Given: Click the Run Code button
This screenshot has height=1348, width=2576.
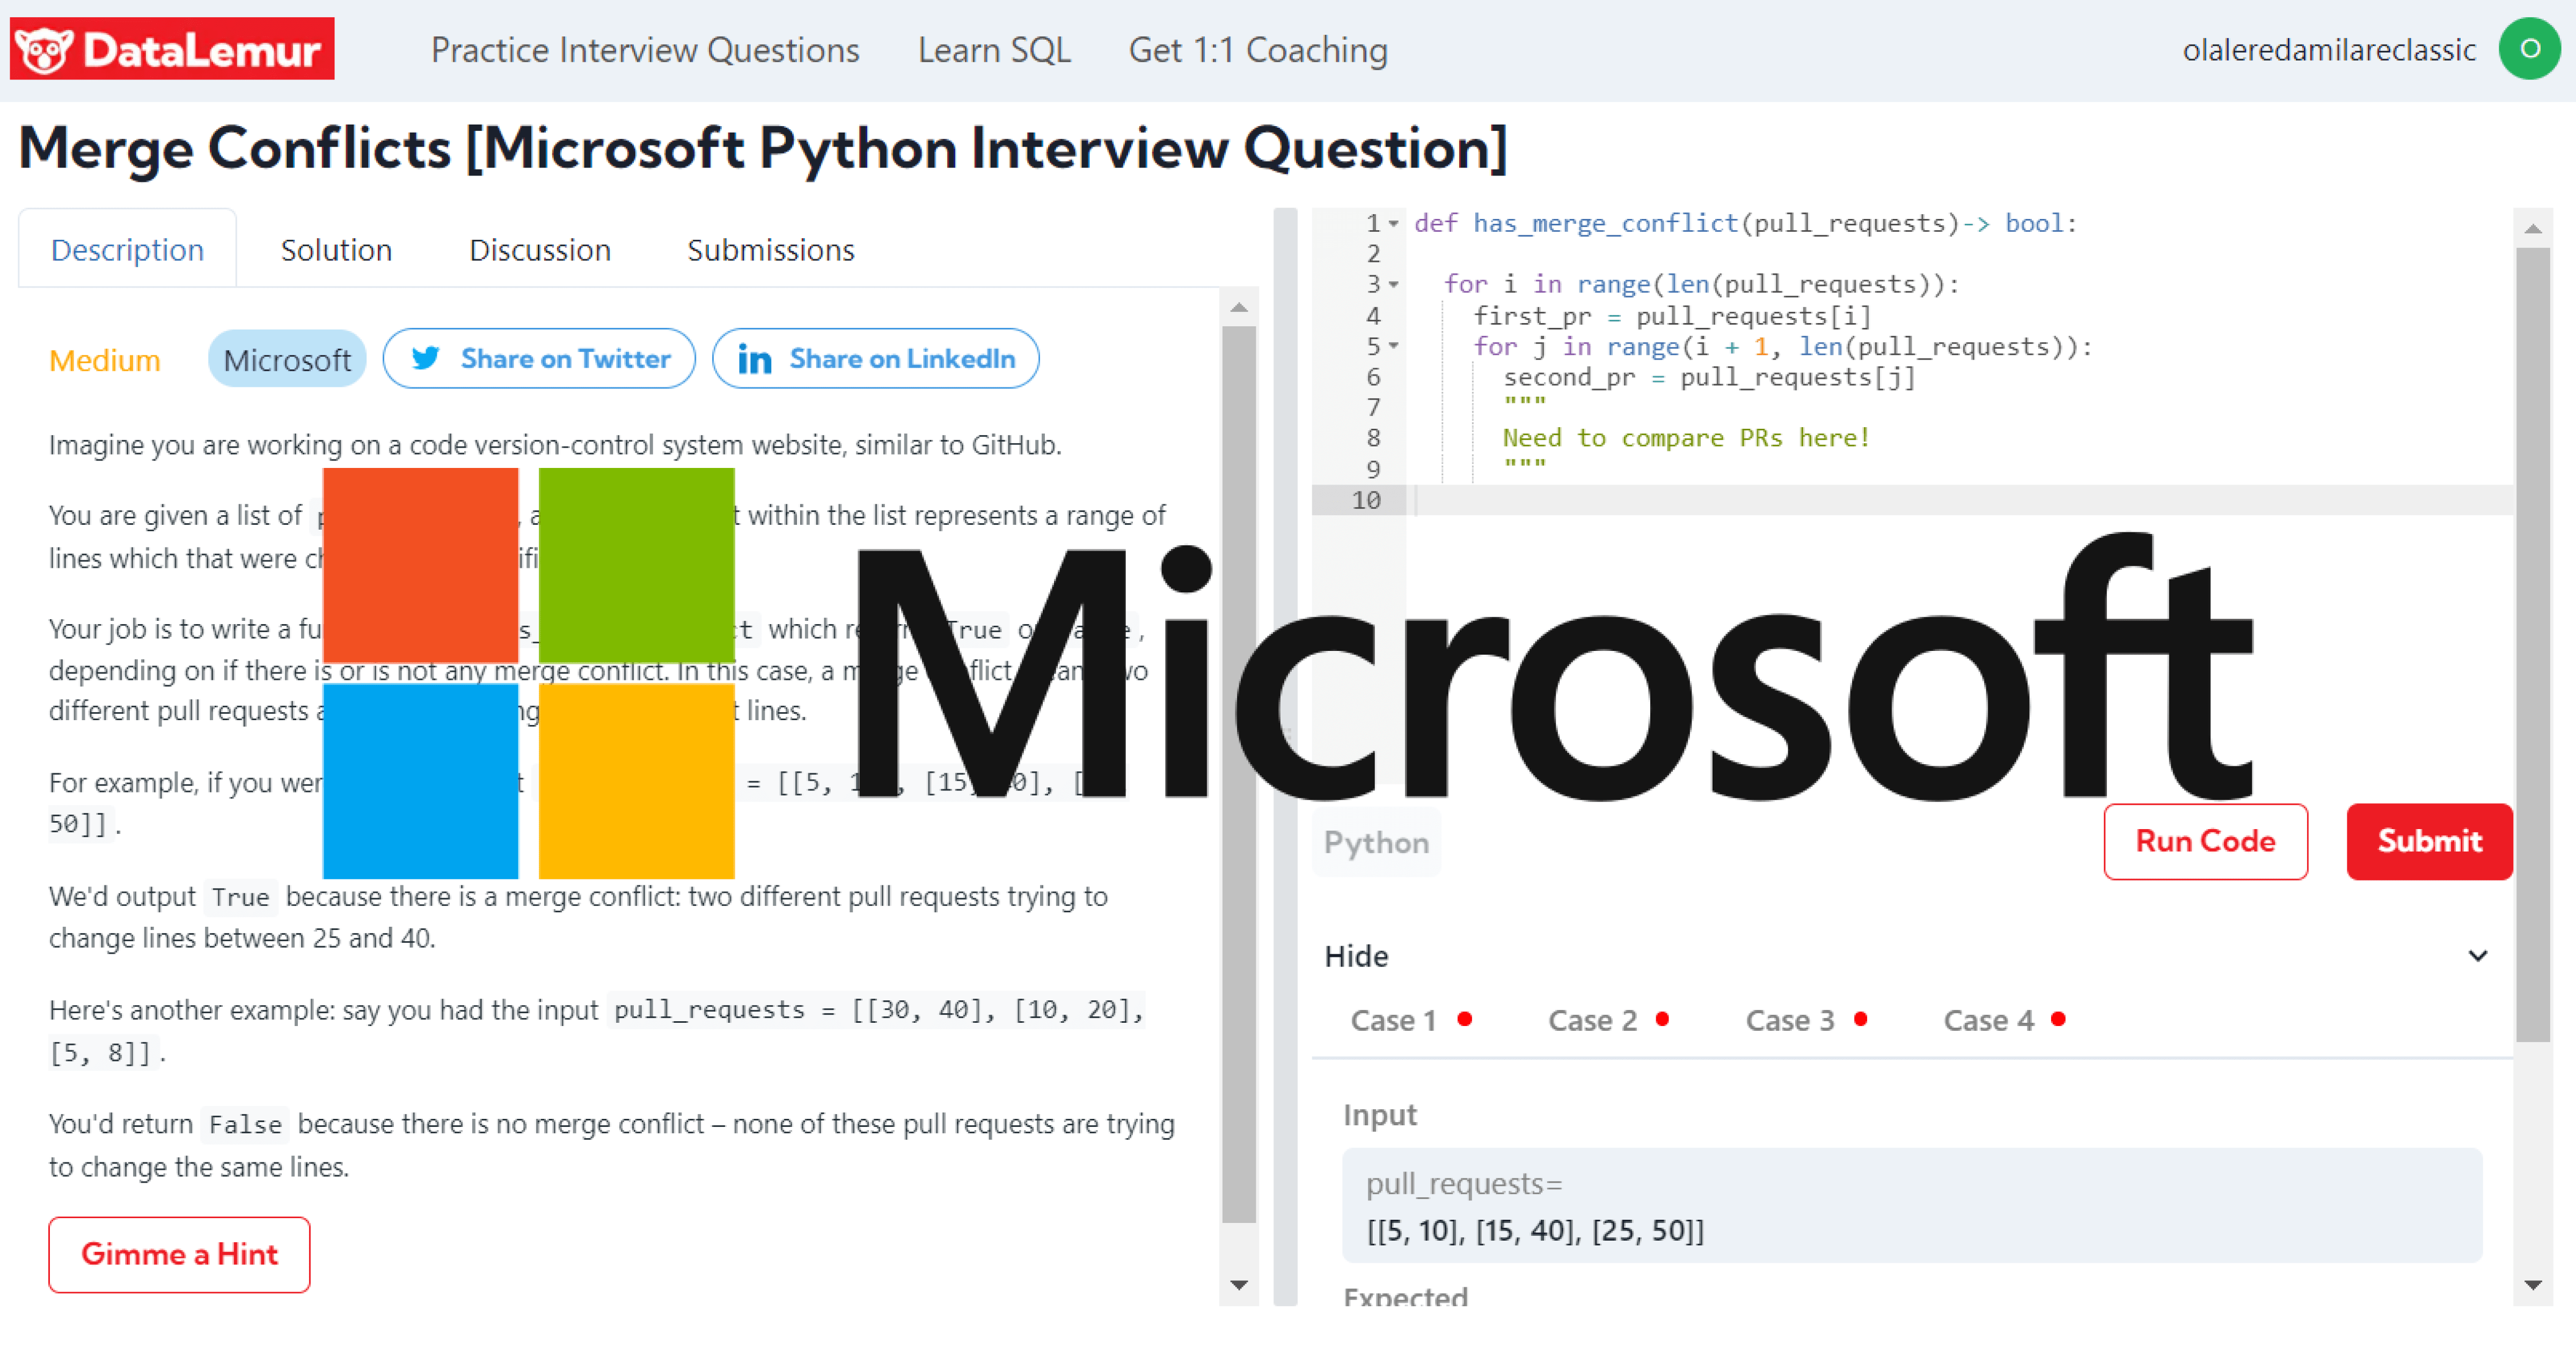Looking at the screenshot, I should [2205, 842].
